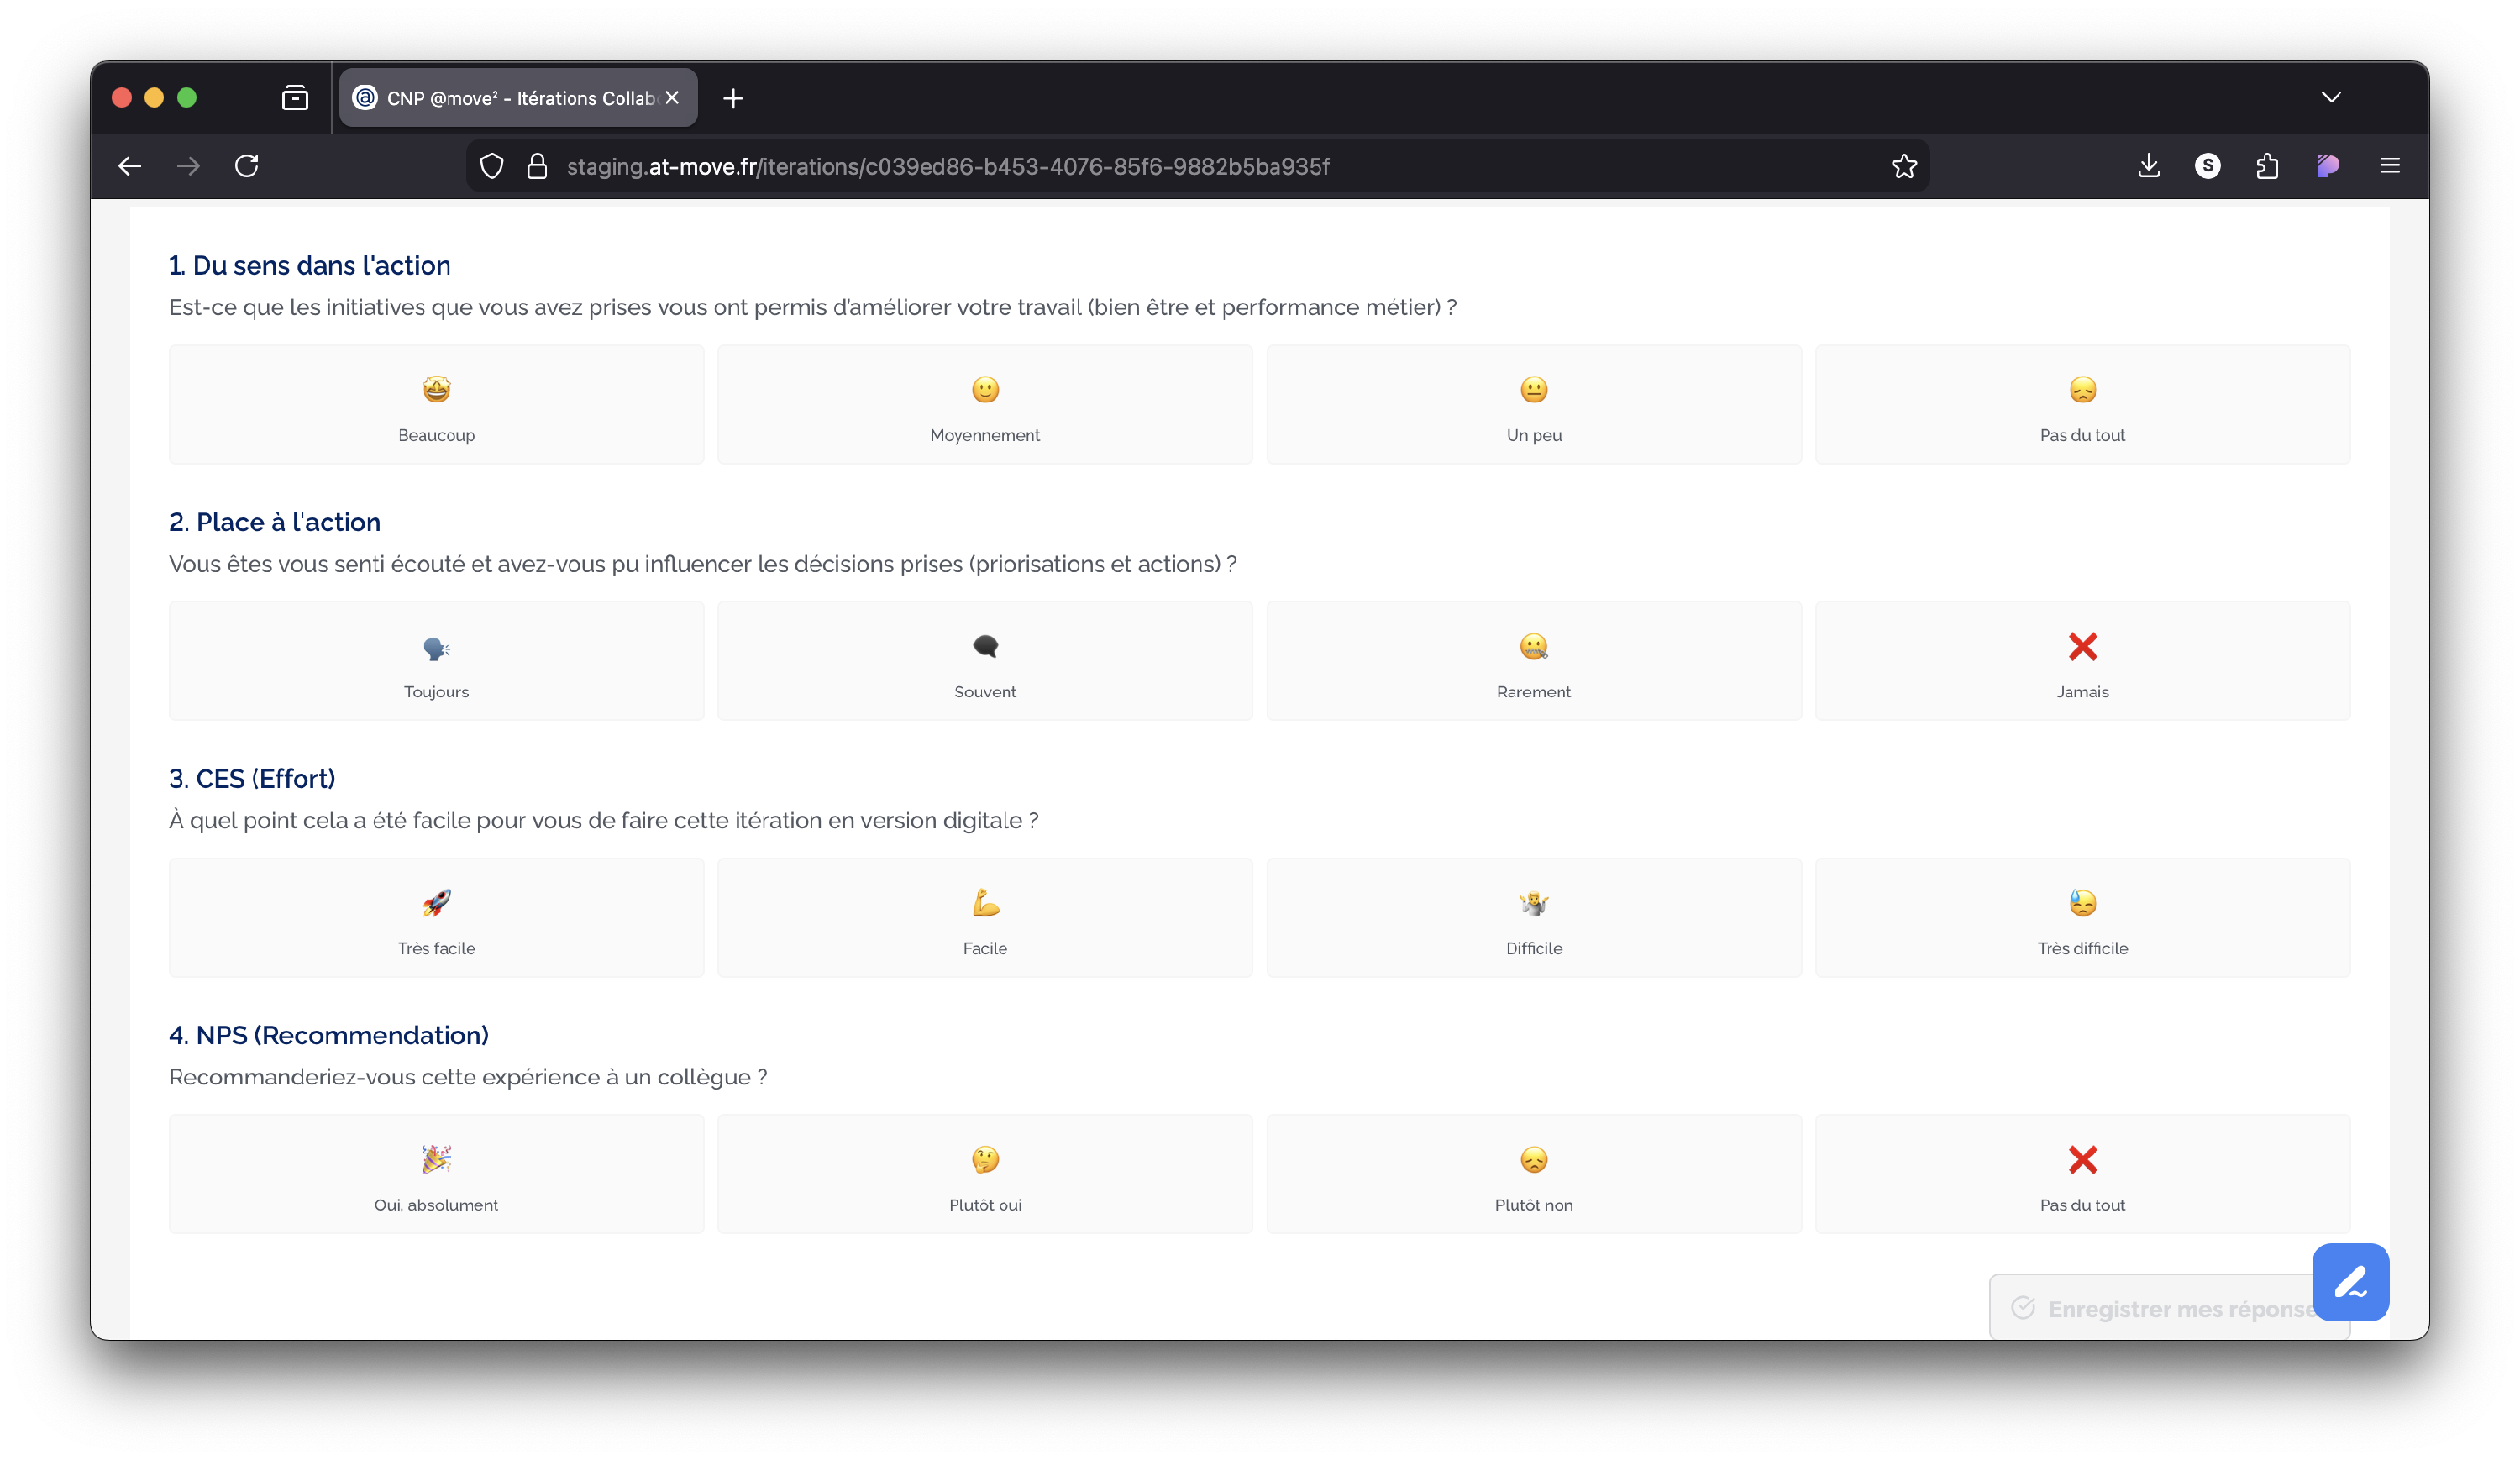2520x1460 pixels.
Task: Open the Firefox hamburger application menu
Action: click(x=2389, y=166)
